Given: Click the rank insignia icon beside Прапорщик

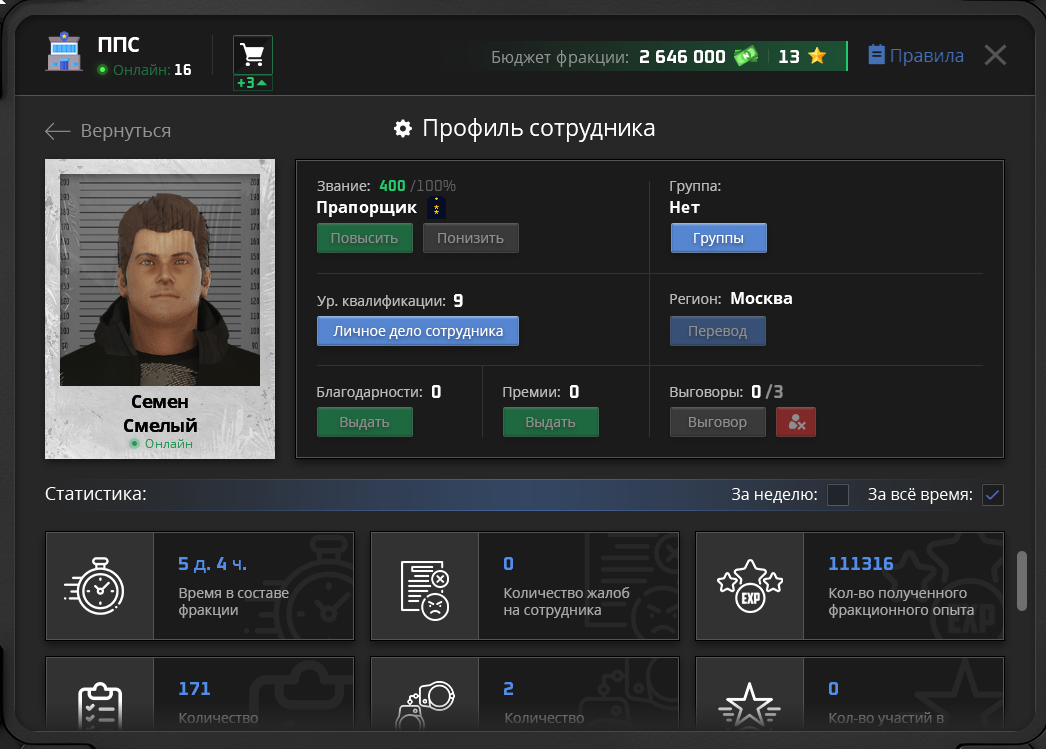Looking at the screenshot, I should point(436,208).
